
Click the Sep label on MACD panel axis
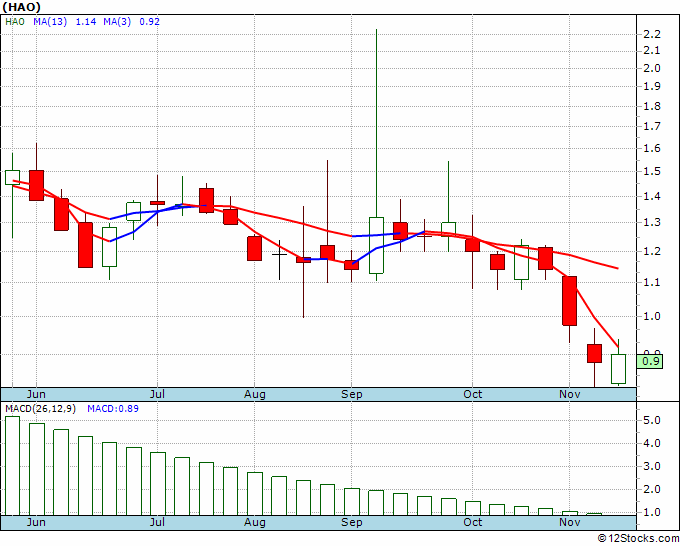point(352,522)
